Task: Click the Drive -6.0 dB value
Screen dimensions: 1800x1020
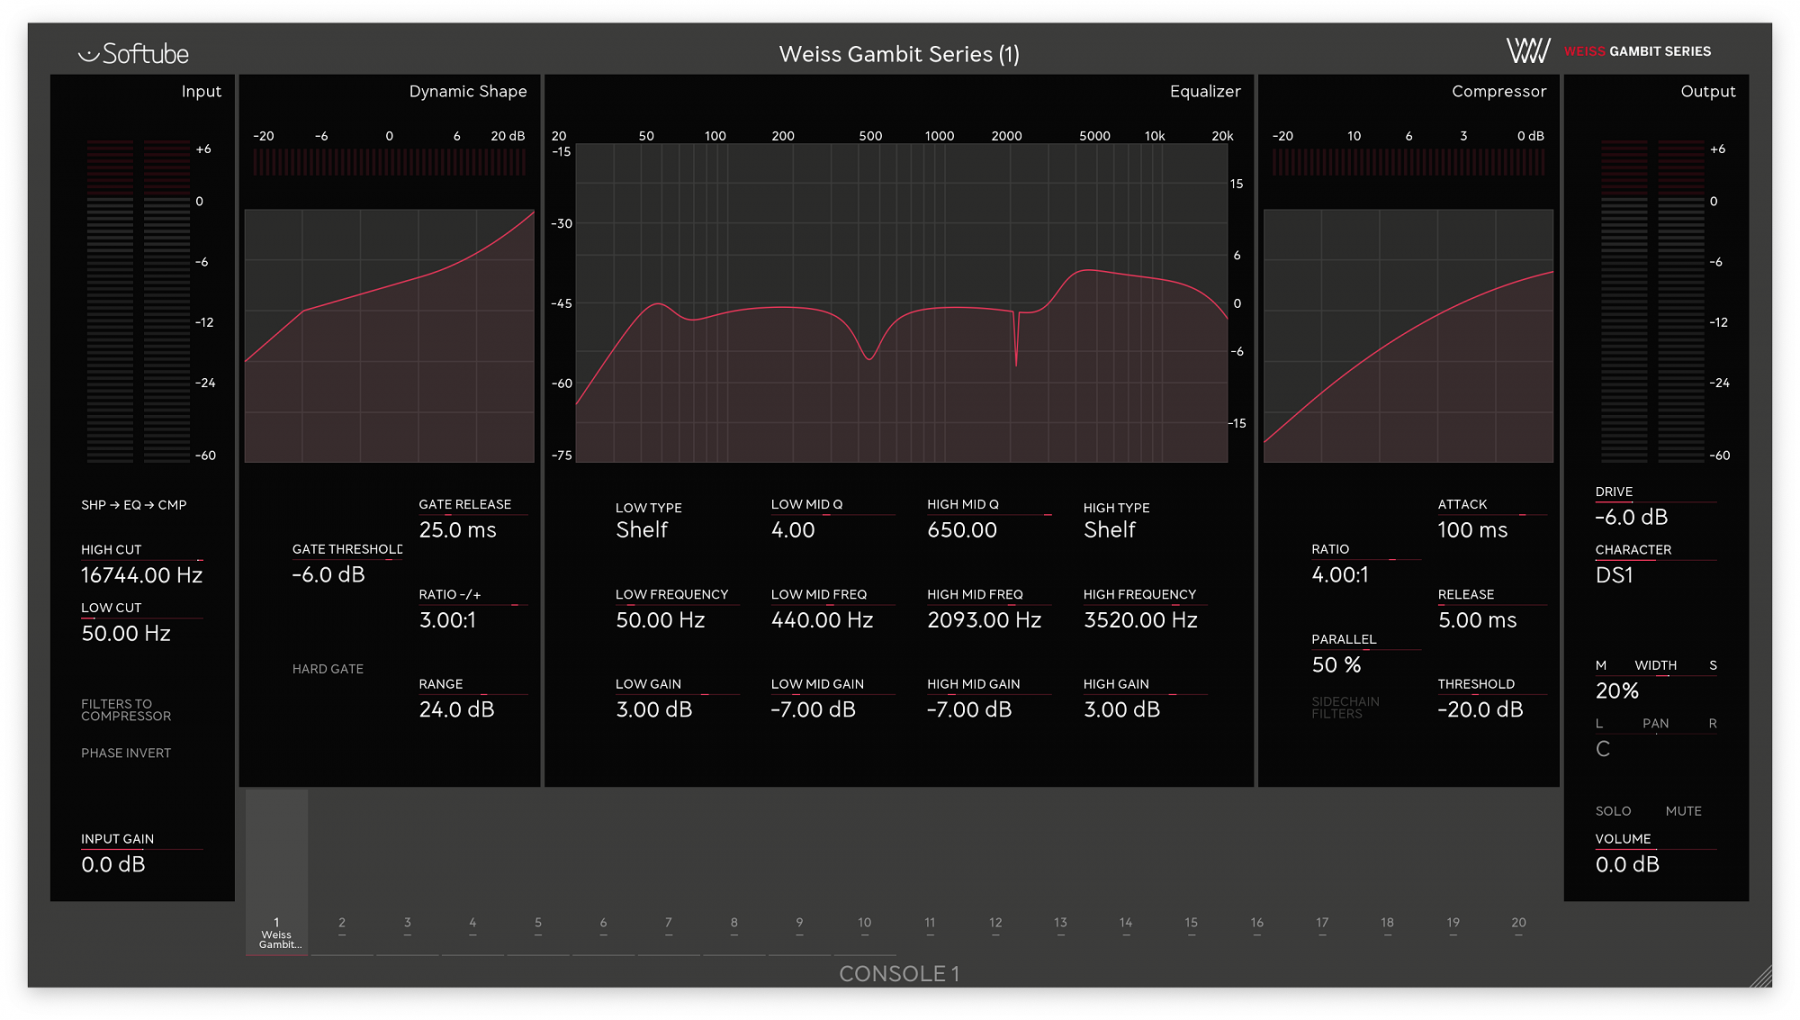Action: 1631,517
